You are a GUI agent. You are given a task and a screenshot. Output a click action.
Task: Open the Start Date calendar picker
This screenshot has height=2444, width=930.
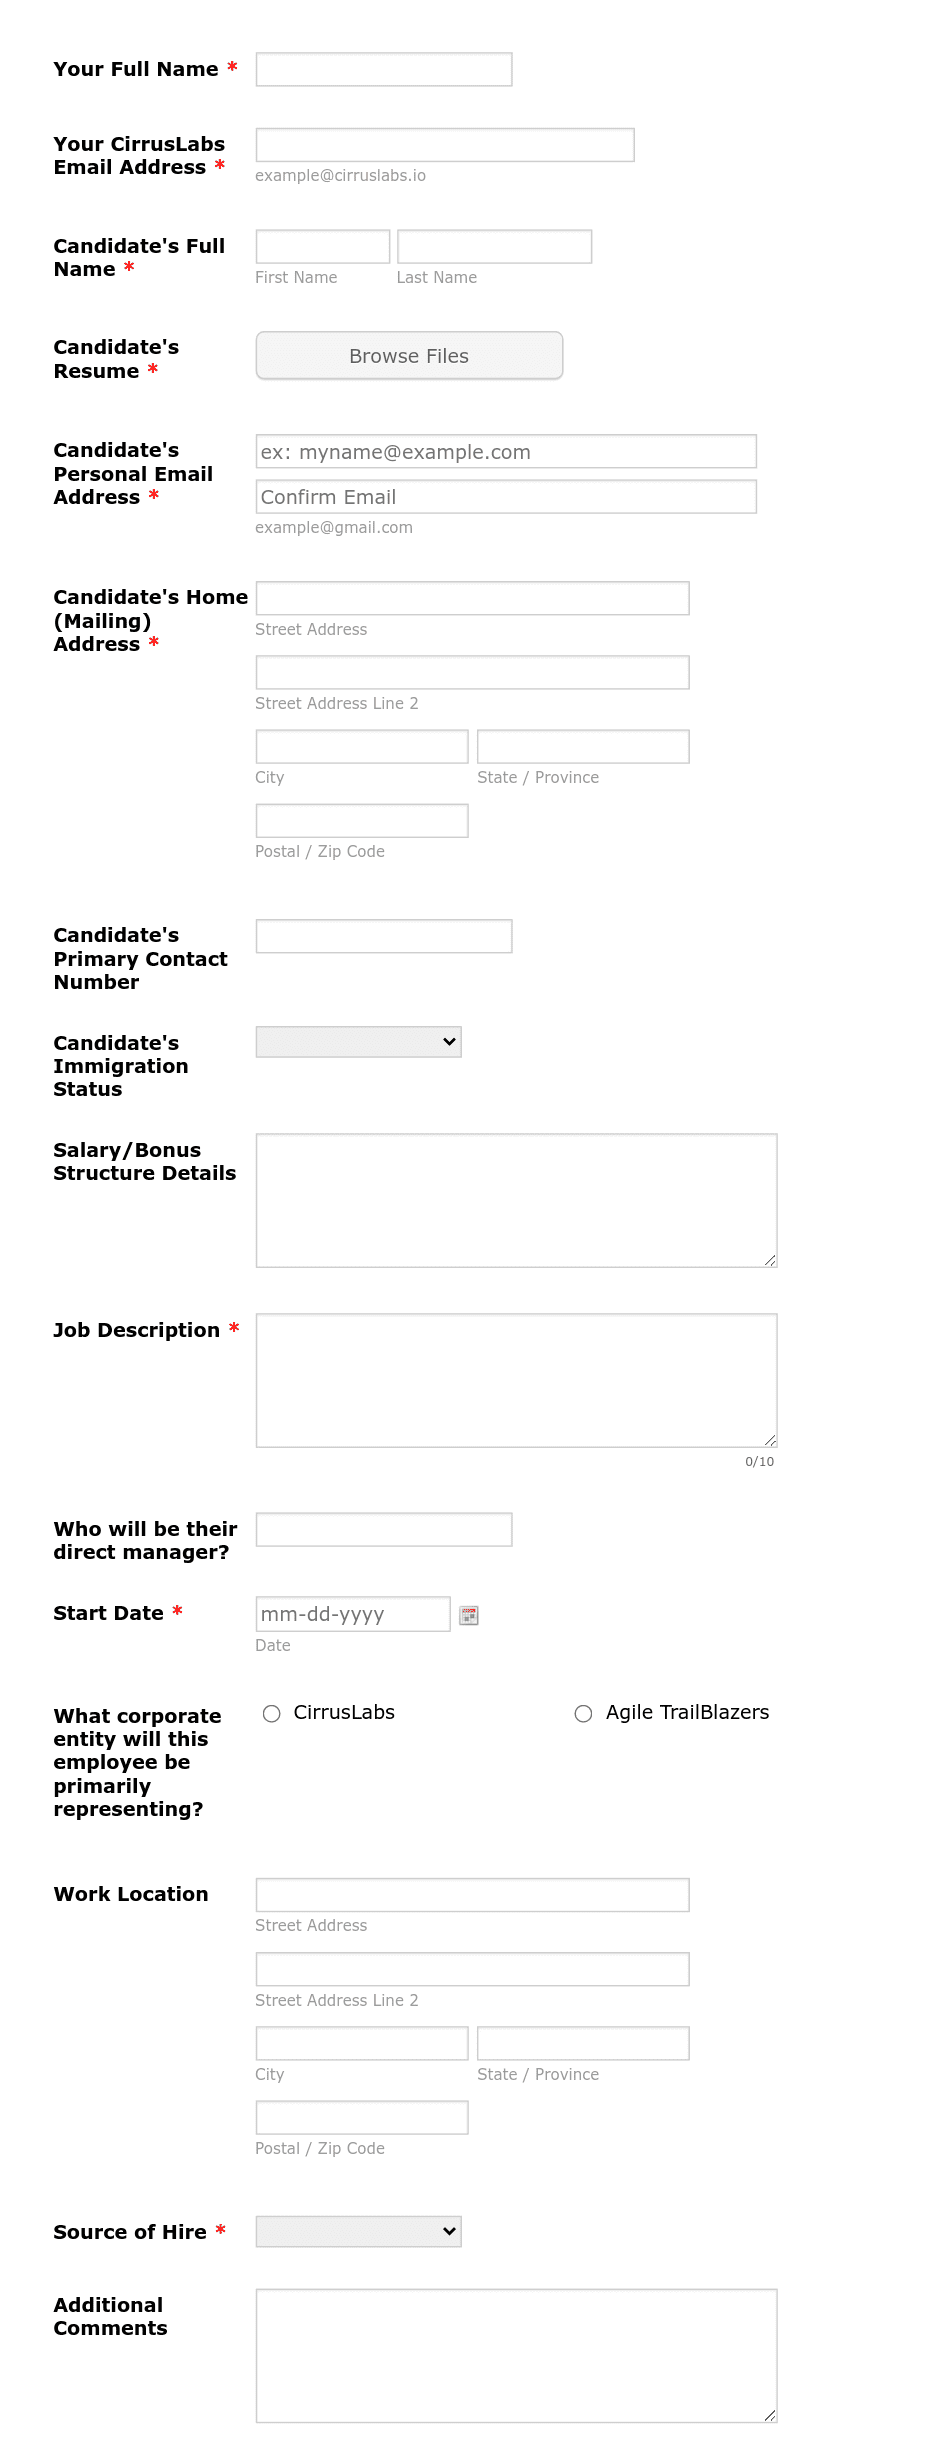coord(469,1614)
